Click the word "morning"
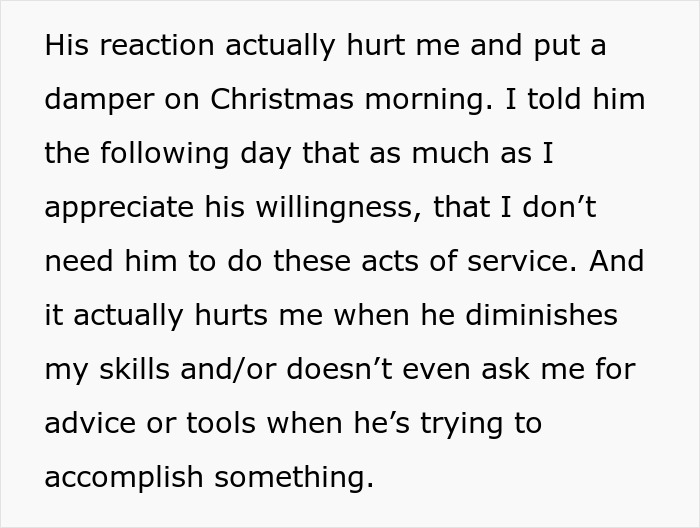The height and width of the screenshot is (528, 700). click(x=427, y=101)
